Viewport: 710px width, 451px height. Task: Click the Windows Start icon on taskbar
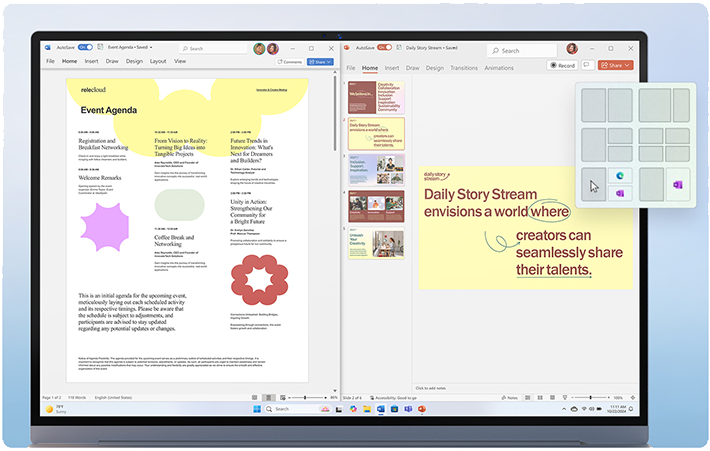coord(257,409)
